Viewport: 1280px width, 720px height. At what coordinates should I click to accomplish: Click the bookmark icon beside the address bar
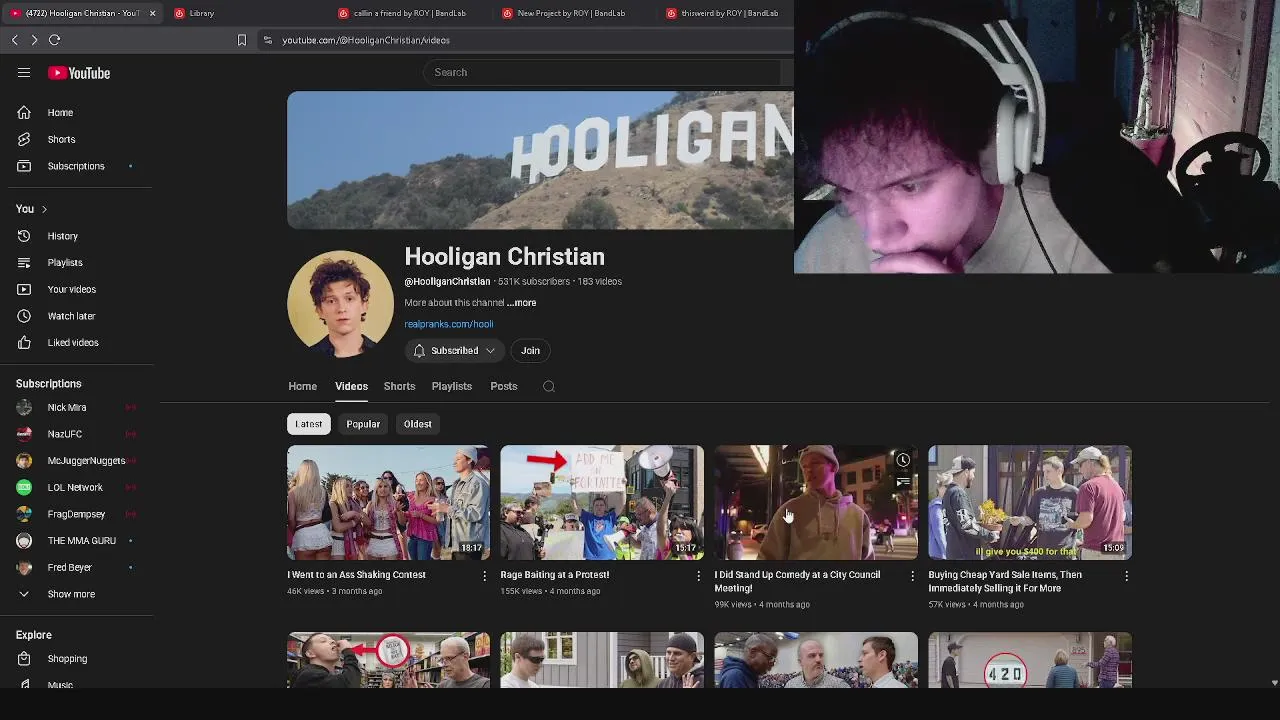pos(241,40)
